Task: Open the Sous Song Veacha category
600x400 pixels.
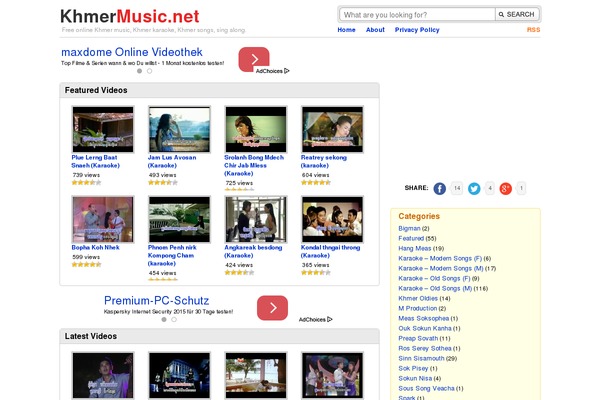Action: pyautogui.click(x=426, y=388)
